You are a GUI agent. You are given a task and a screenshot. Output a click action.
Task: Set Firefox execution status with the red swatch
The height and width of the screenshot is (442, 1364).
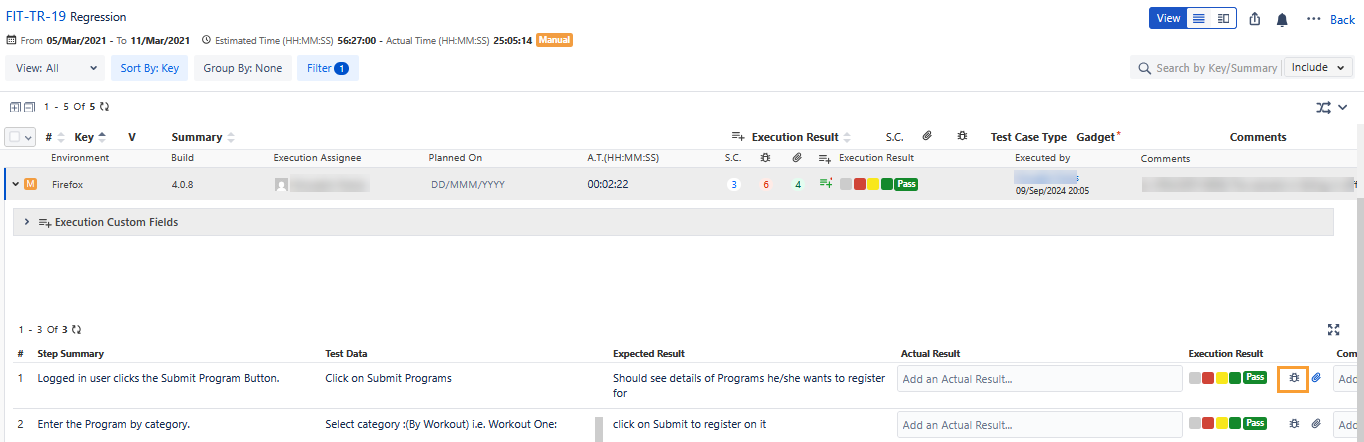pos(860,184)
